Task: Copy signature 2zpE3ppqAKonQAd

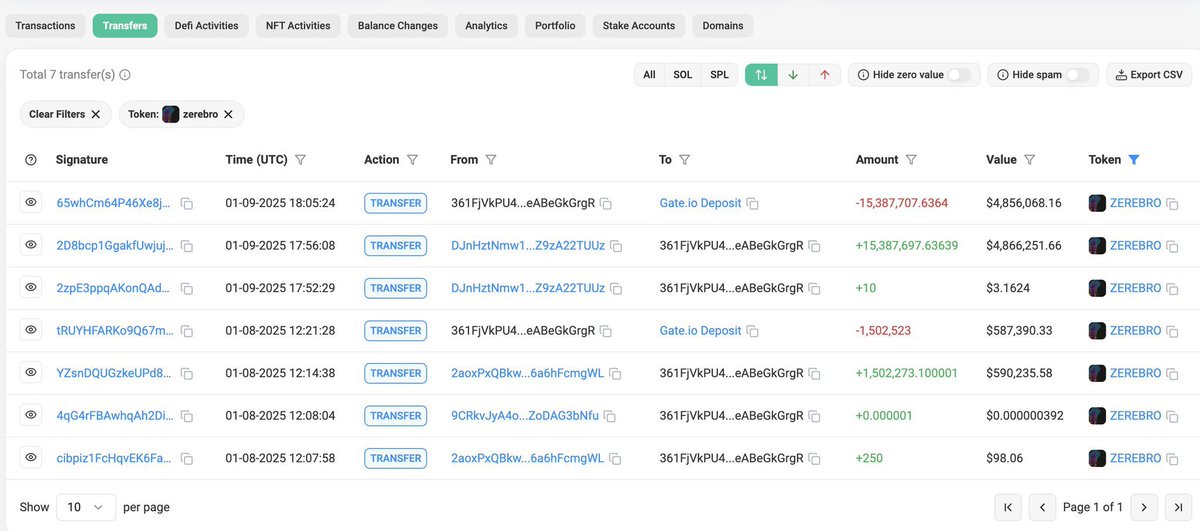Action: (187, 288)
